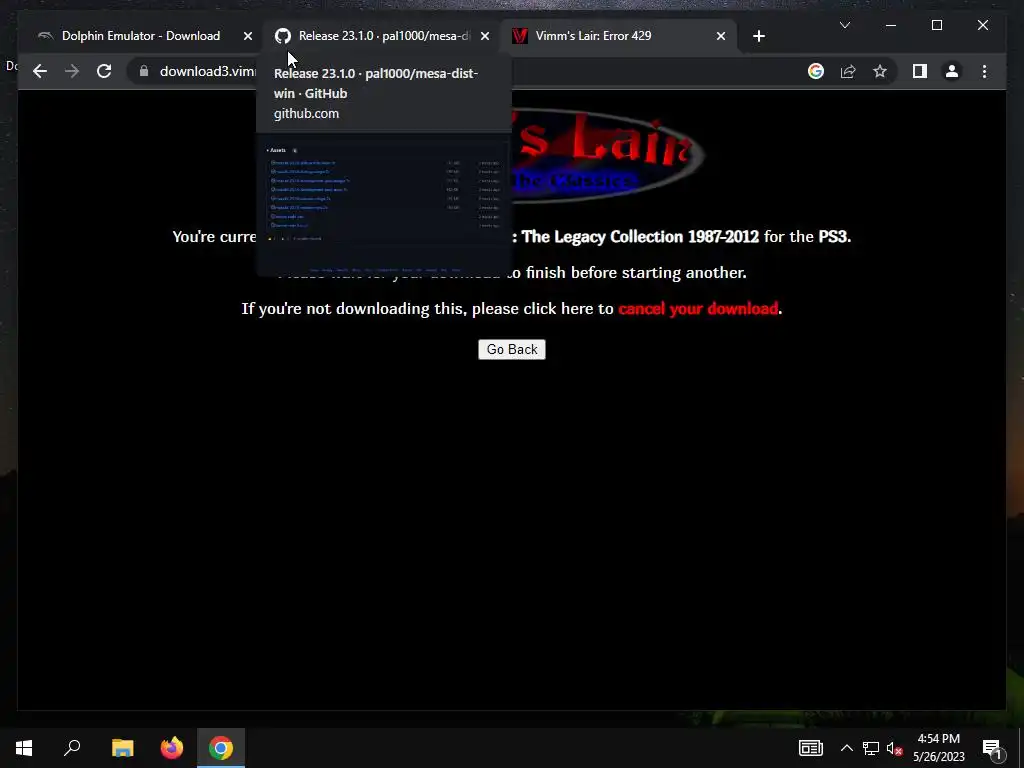Image resolution: width=1024 pixels, height=768 pixels.
Task: Switch to the Dolphin Emulator - Download tab
Action: [140, 36]
